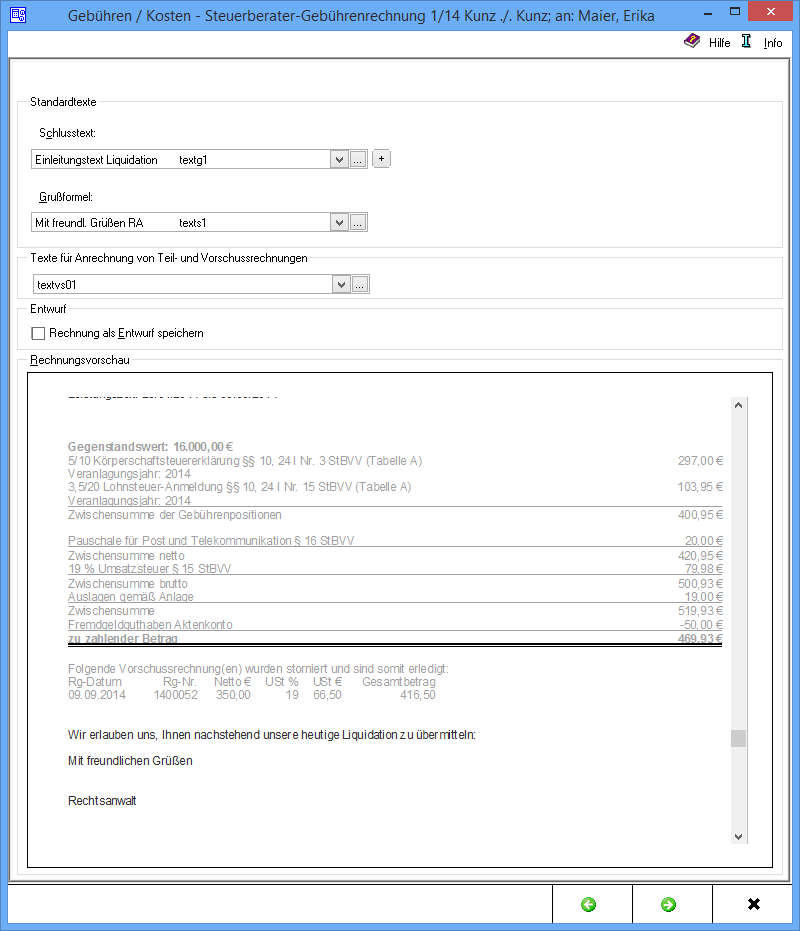
Task: Click Zwischensumme der Gebührenpositionen line
Action: tap(175, 515)
